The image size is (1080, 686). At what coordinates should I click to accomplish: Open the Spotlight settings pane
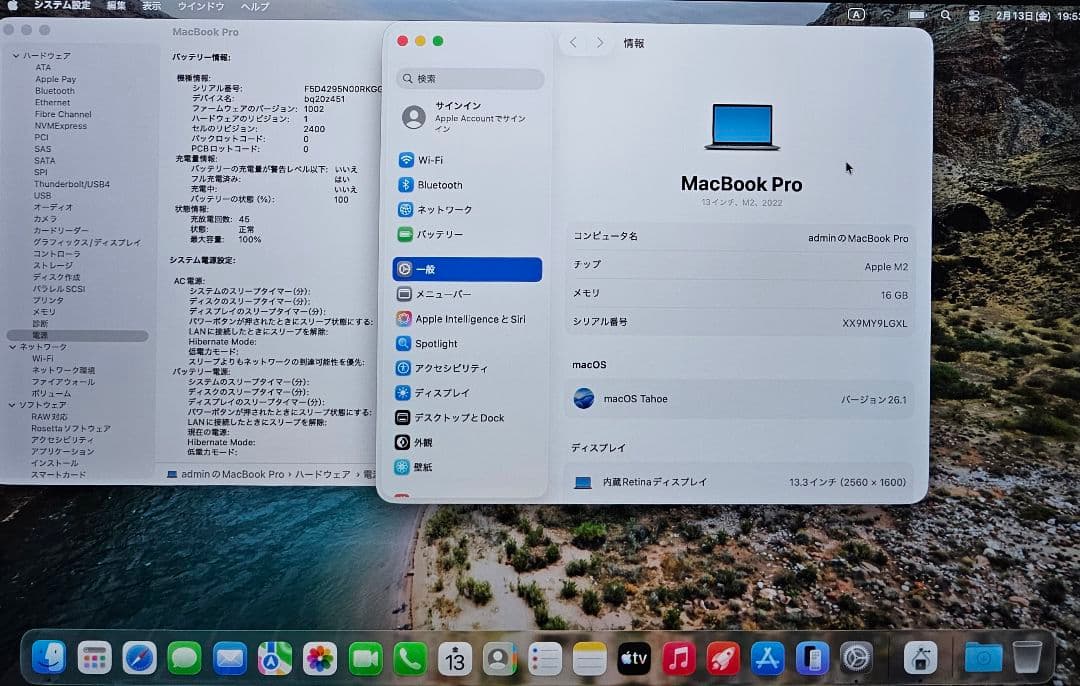point(436,343)
